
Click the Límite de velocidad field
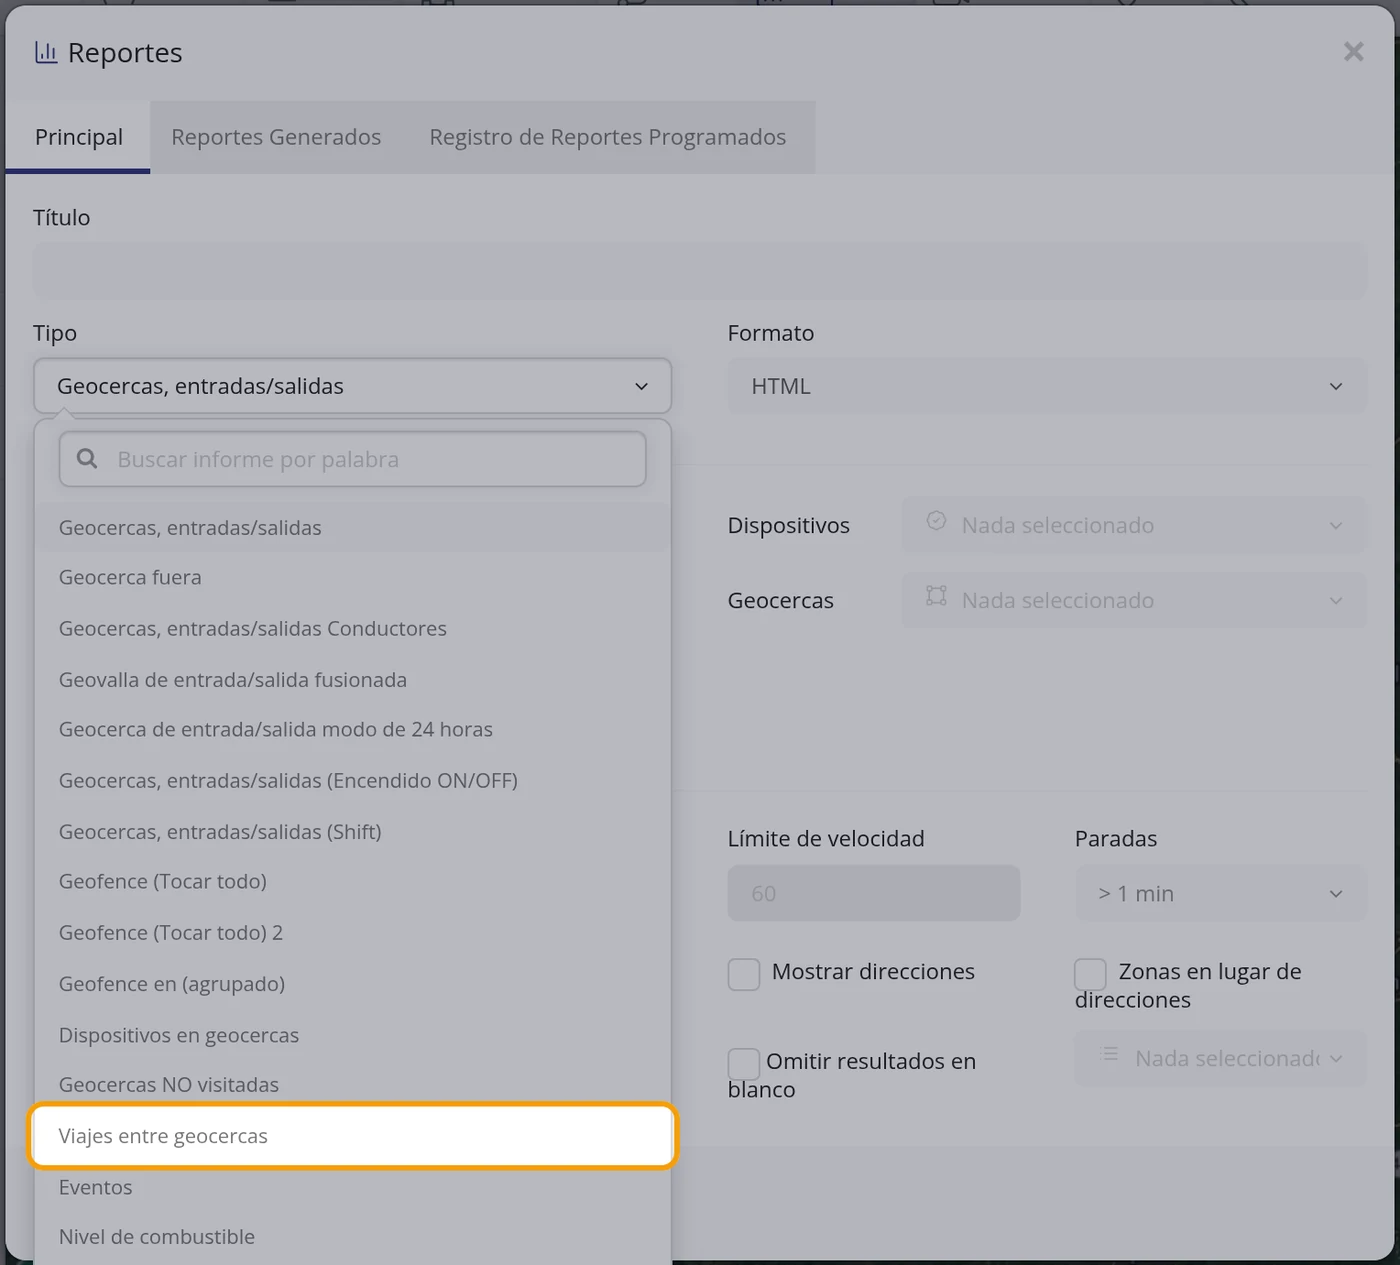point(874,893)
